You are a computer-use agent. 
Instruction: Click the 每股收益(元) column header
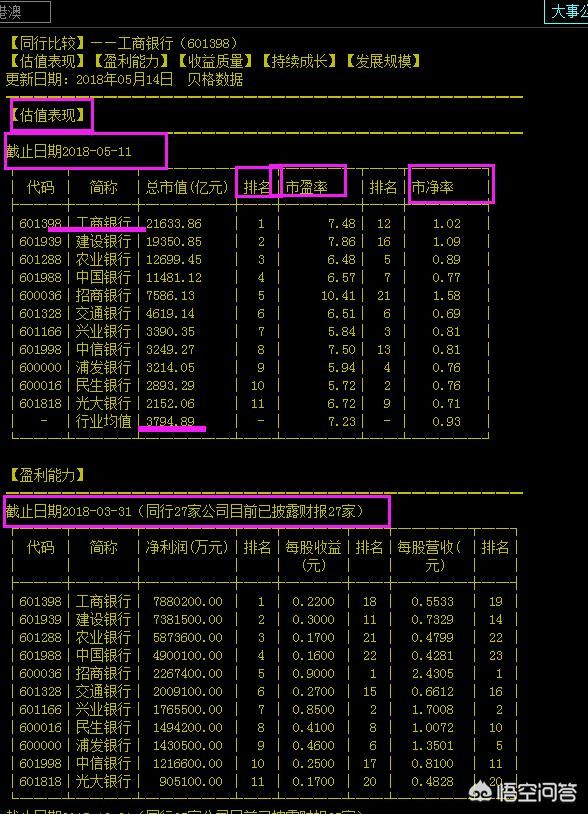(313, 555)
